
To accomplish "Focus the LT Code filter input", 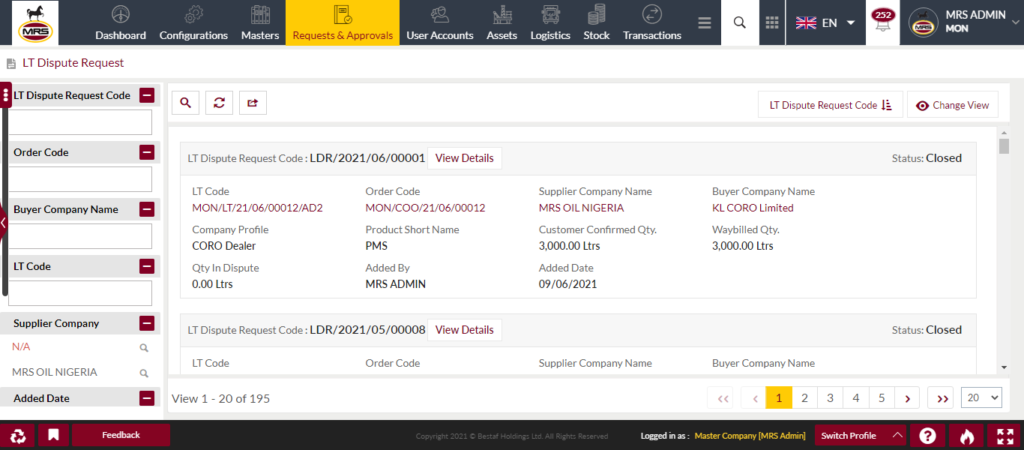I will pyautogui.click(x=80, y=293).
